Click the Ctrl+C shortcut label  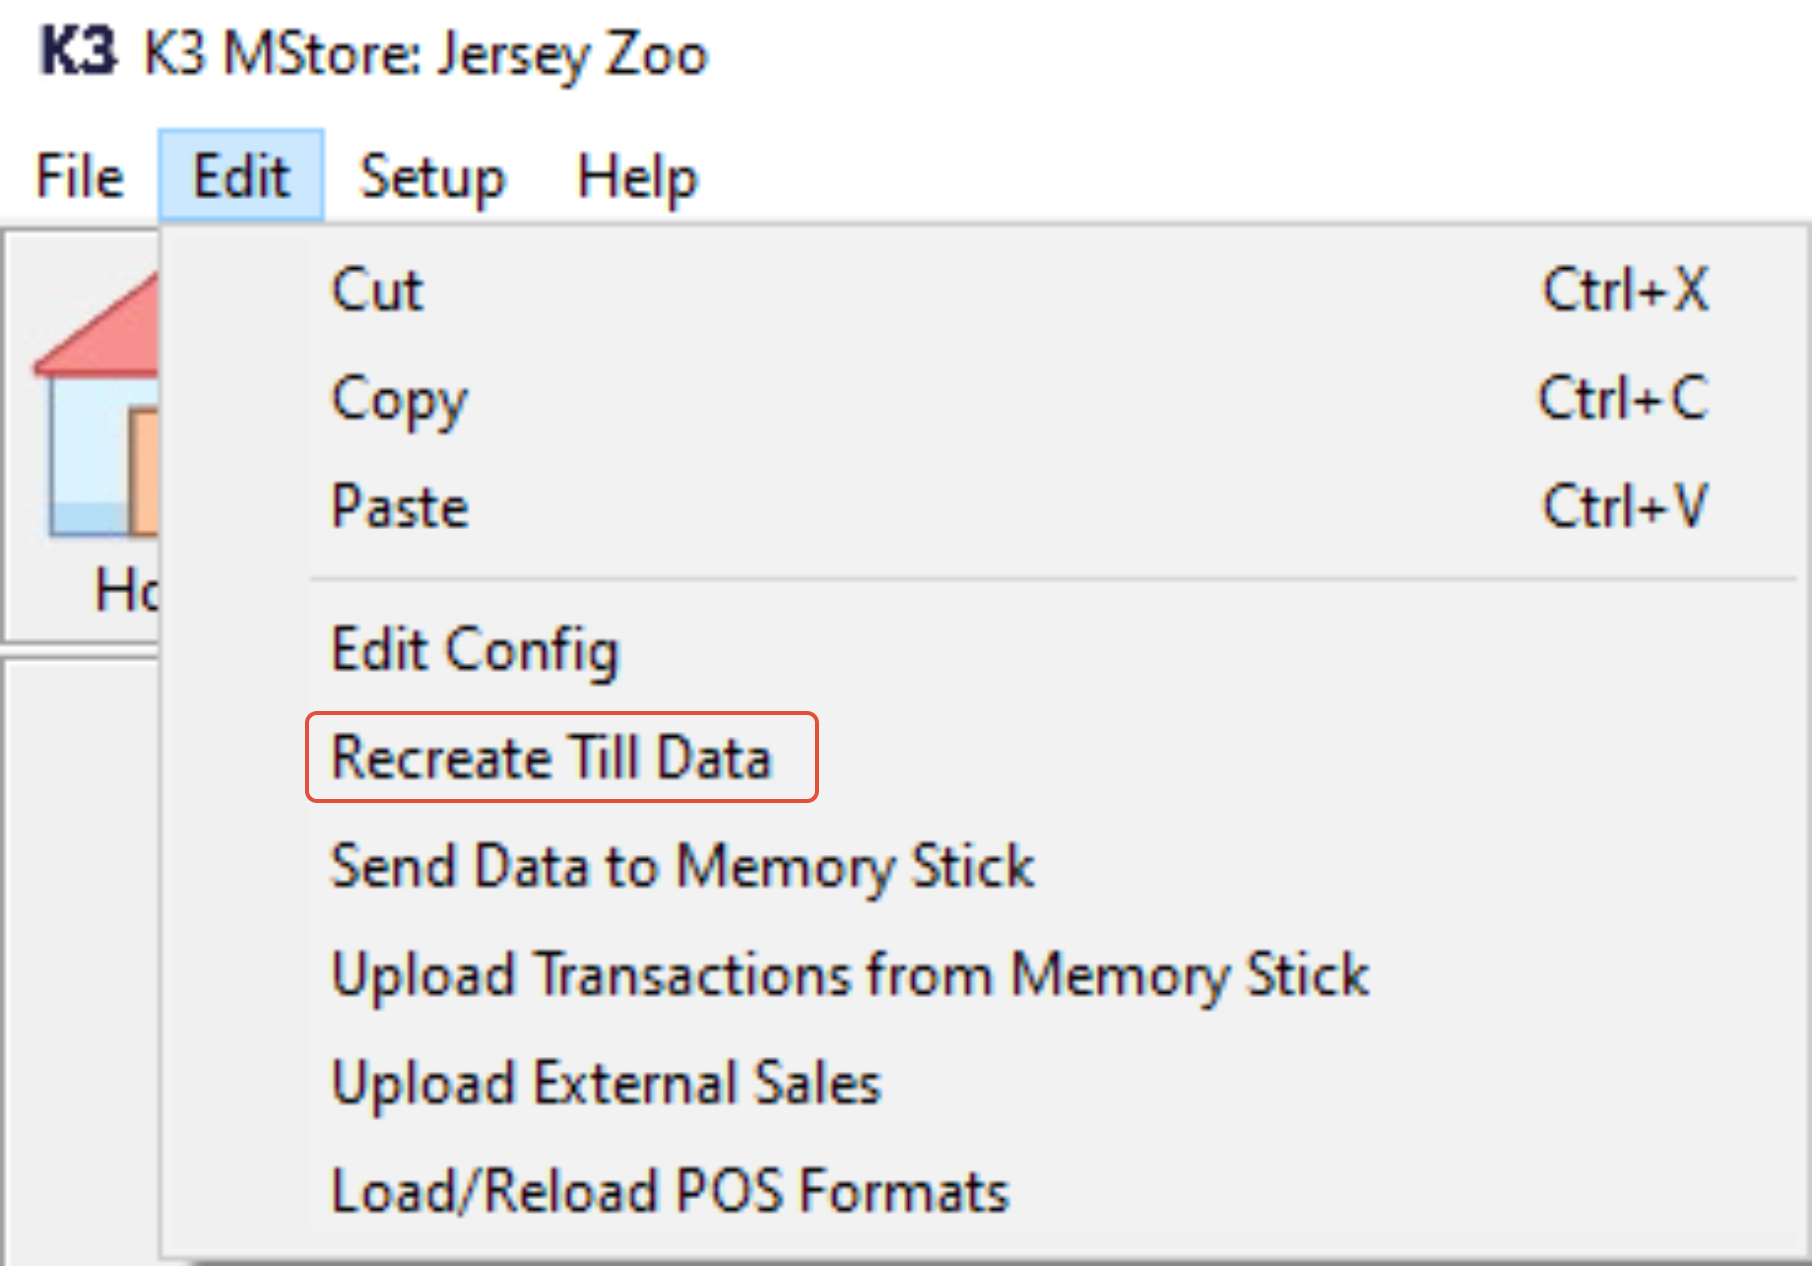tap(1623, 399)
